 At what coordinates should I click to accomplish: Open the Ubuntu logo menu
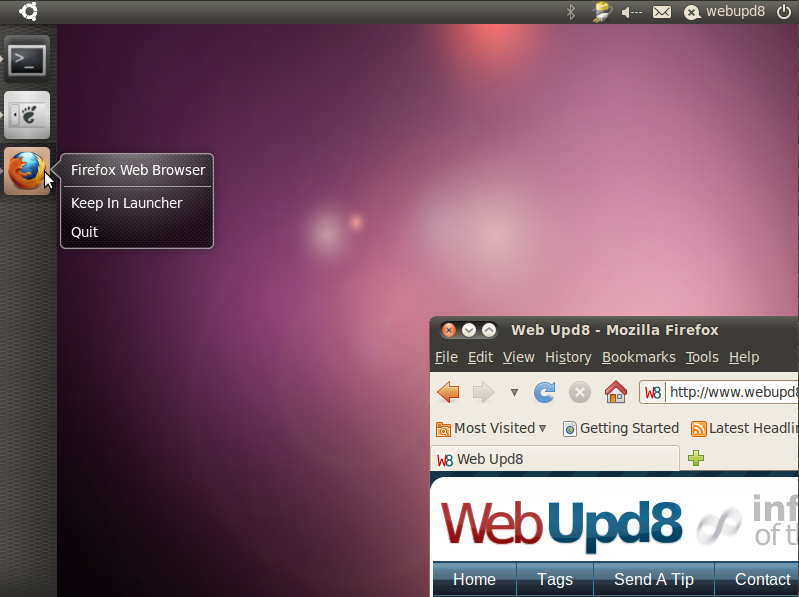coord(29,11)
